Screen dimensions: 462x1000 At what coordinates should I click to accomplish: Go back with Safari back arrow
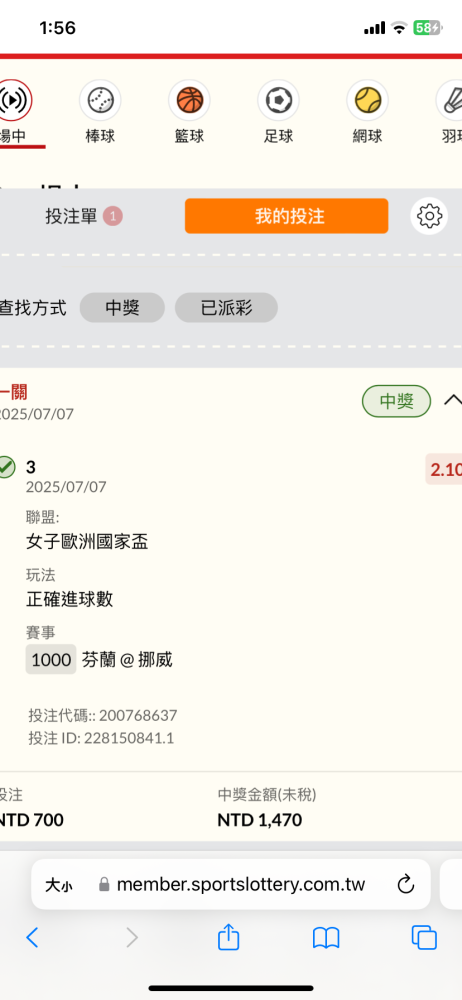33,938
